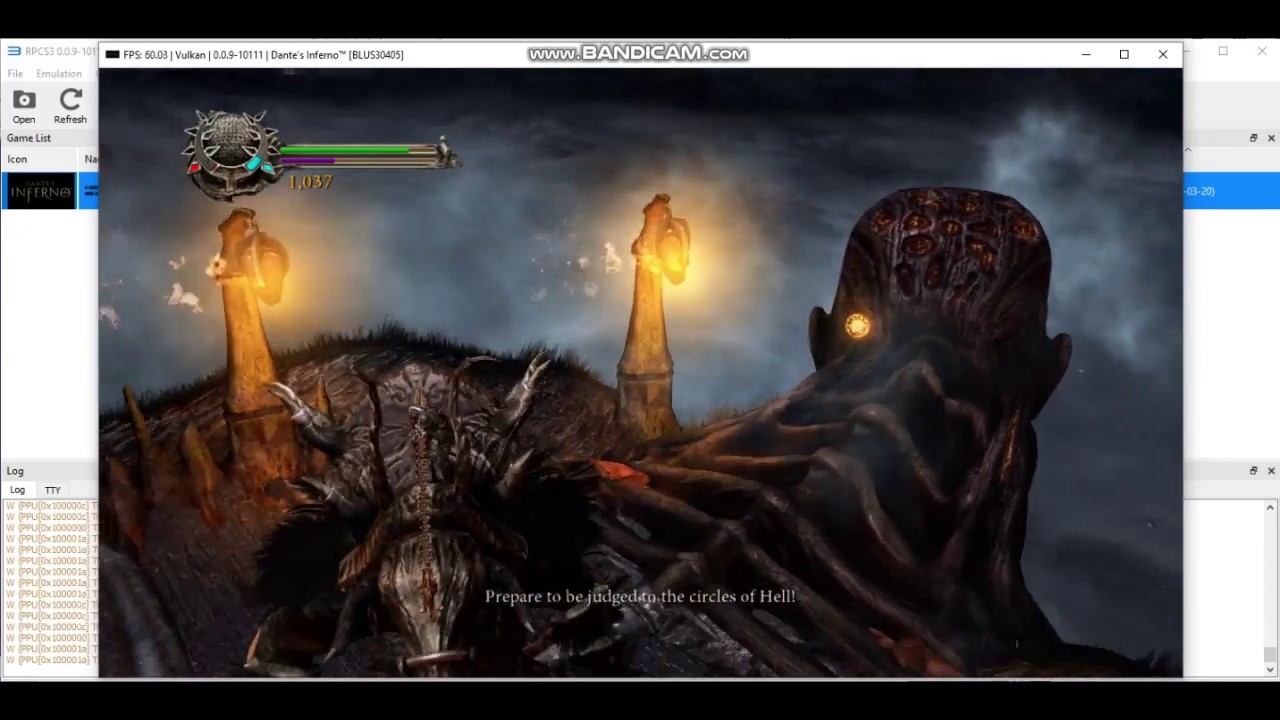
Task: Close the Log dock panel
Action: (x=1271, y=470)
